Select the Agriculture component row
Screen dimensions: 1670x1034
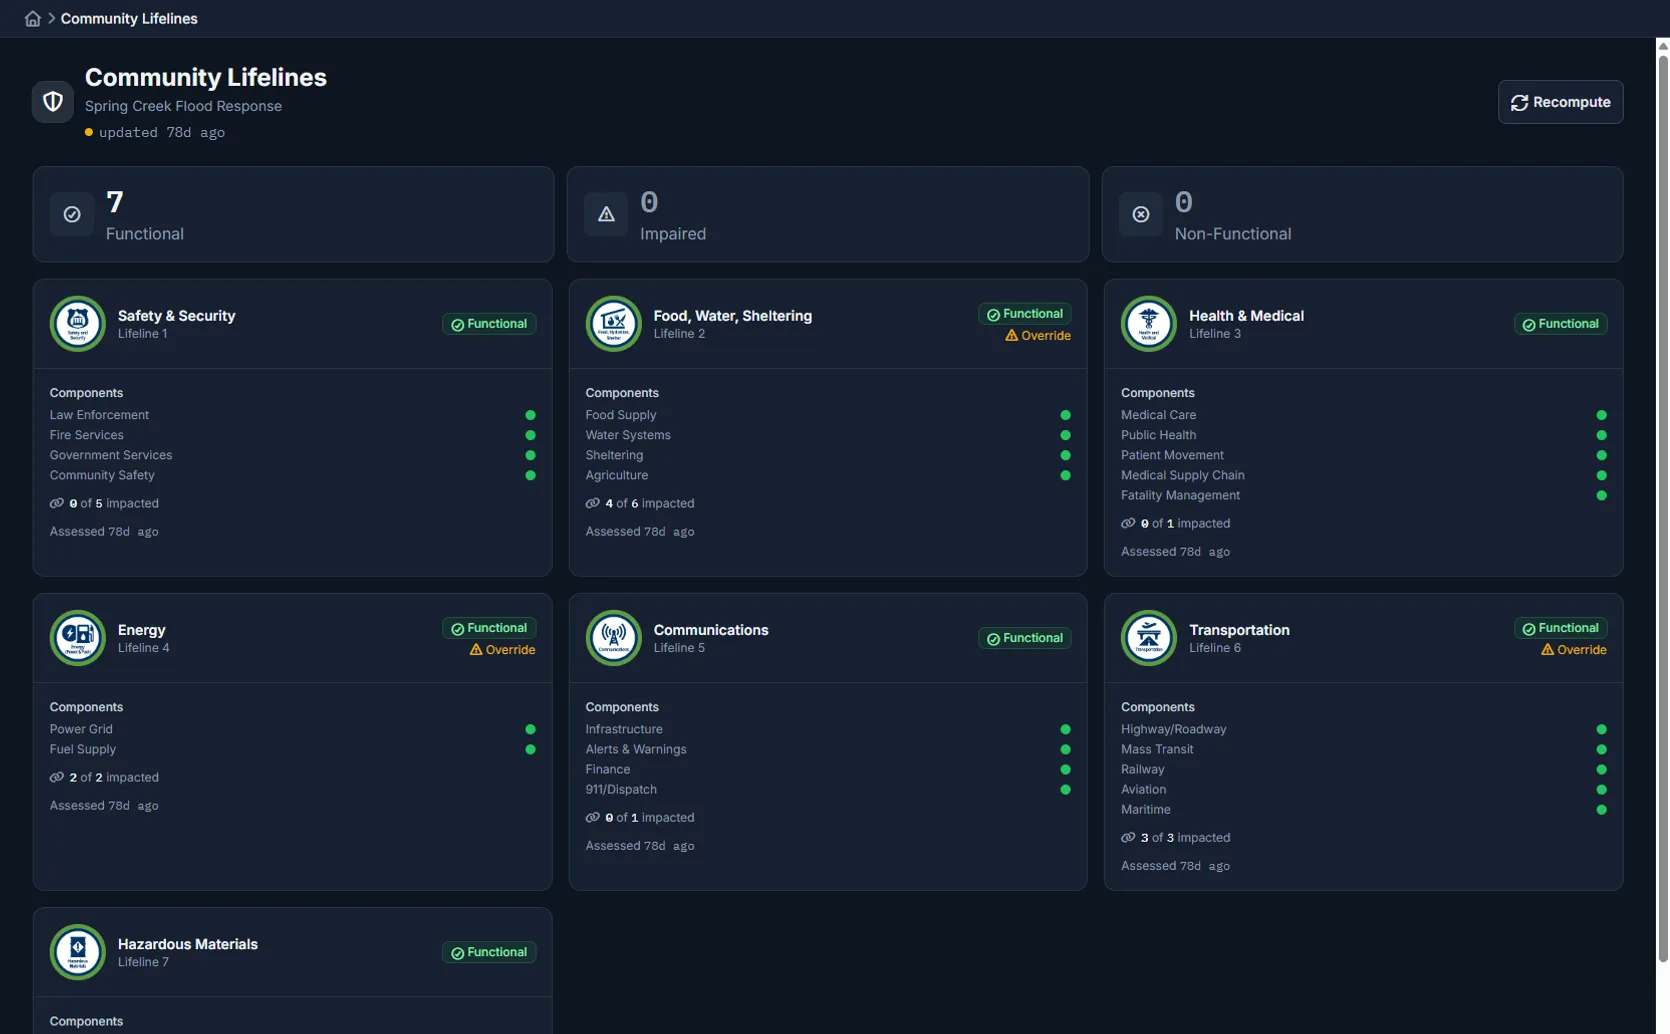coord(828,475)
